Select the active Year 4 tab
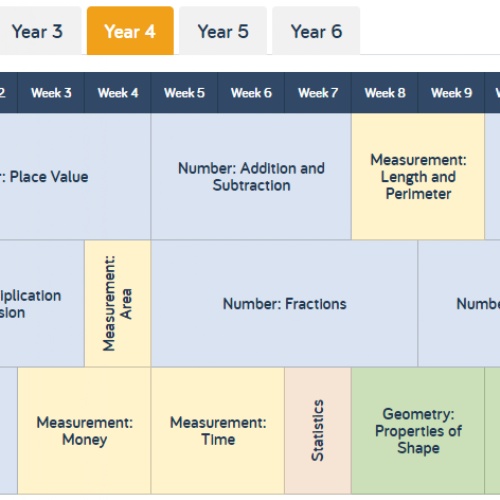 (x=130, y=31)
